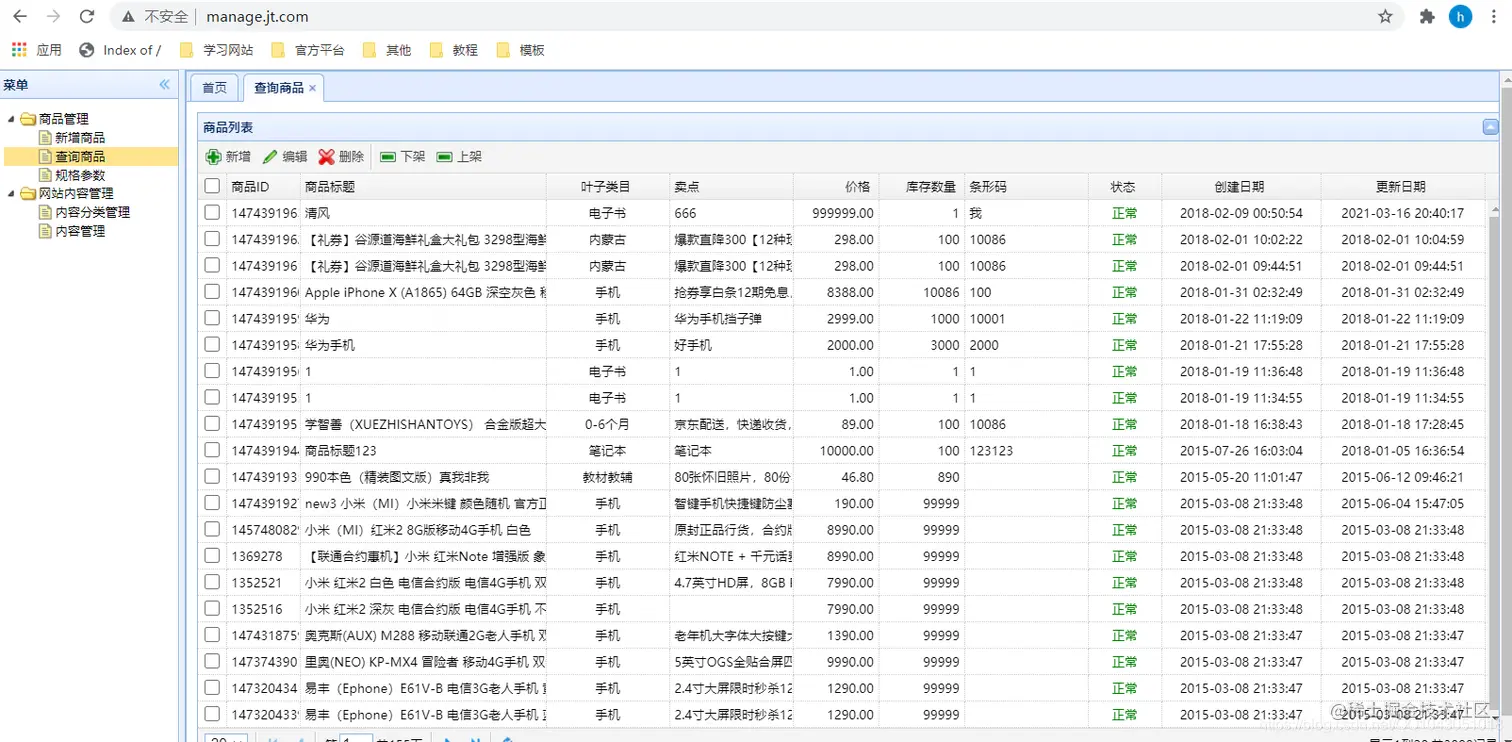The height and width of the screenshot is (742, 1512).
Task: Bookmark this page with the star icon
Action: 1385,16
